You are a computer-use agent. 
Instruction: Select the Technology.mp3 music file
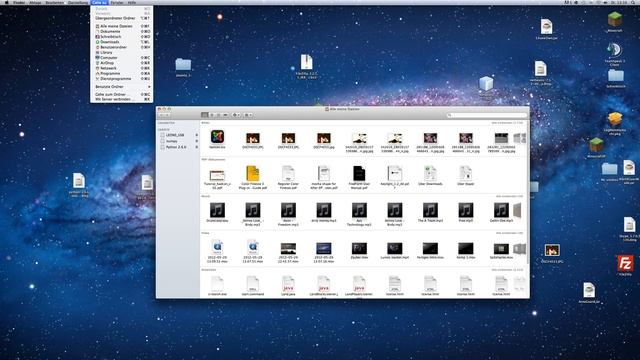[x=359, y=211]
